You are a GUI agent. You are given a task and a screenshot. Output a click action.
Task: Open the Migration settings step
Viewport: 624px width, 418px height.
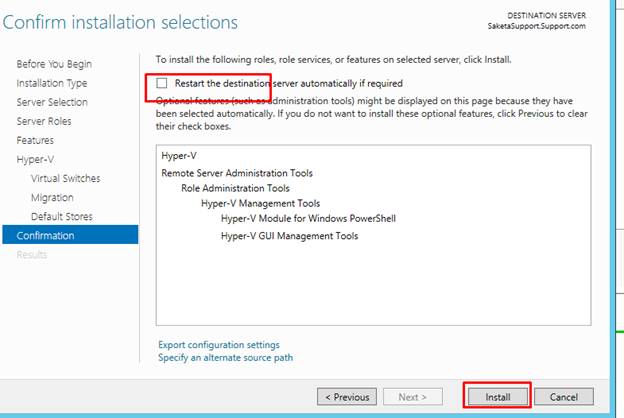pyautogui.click(x=52, y=197)
